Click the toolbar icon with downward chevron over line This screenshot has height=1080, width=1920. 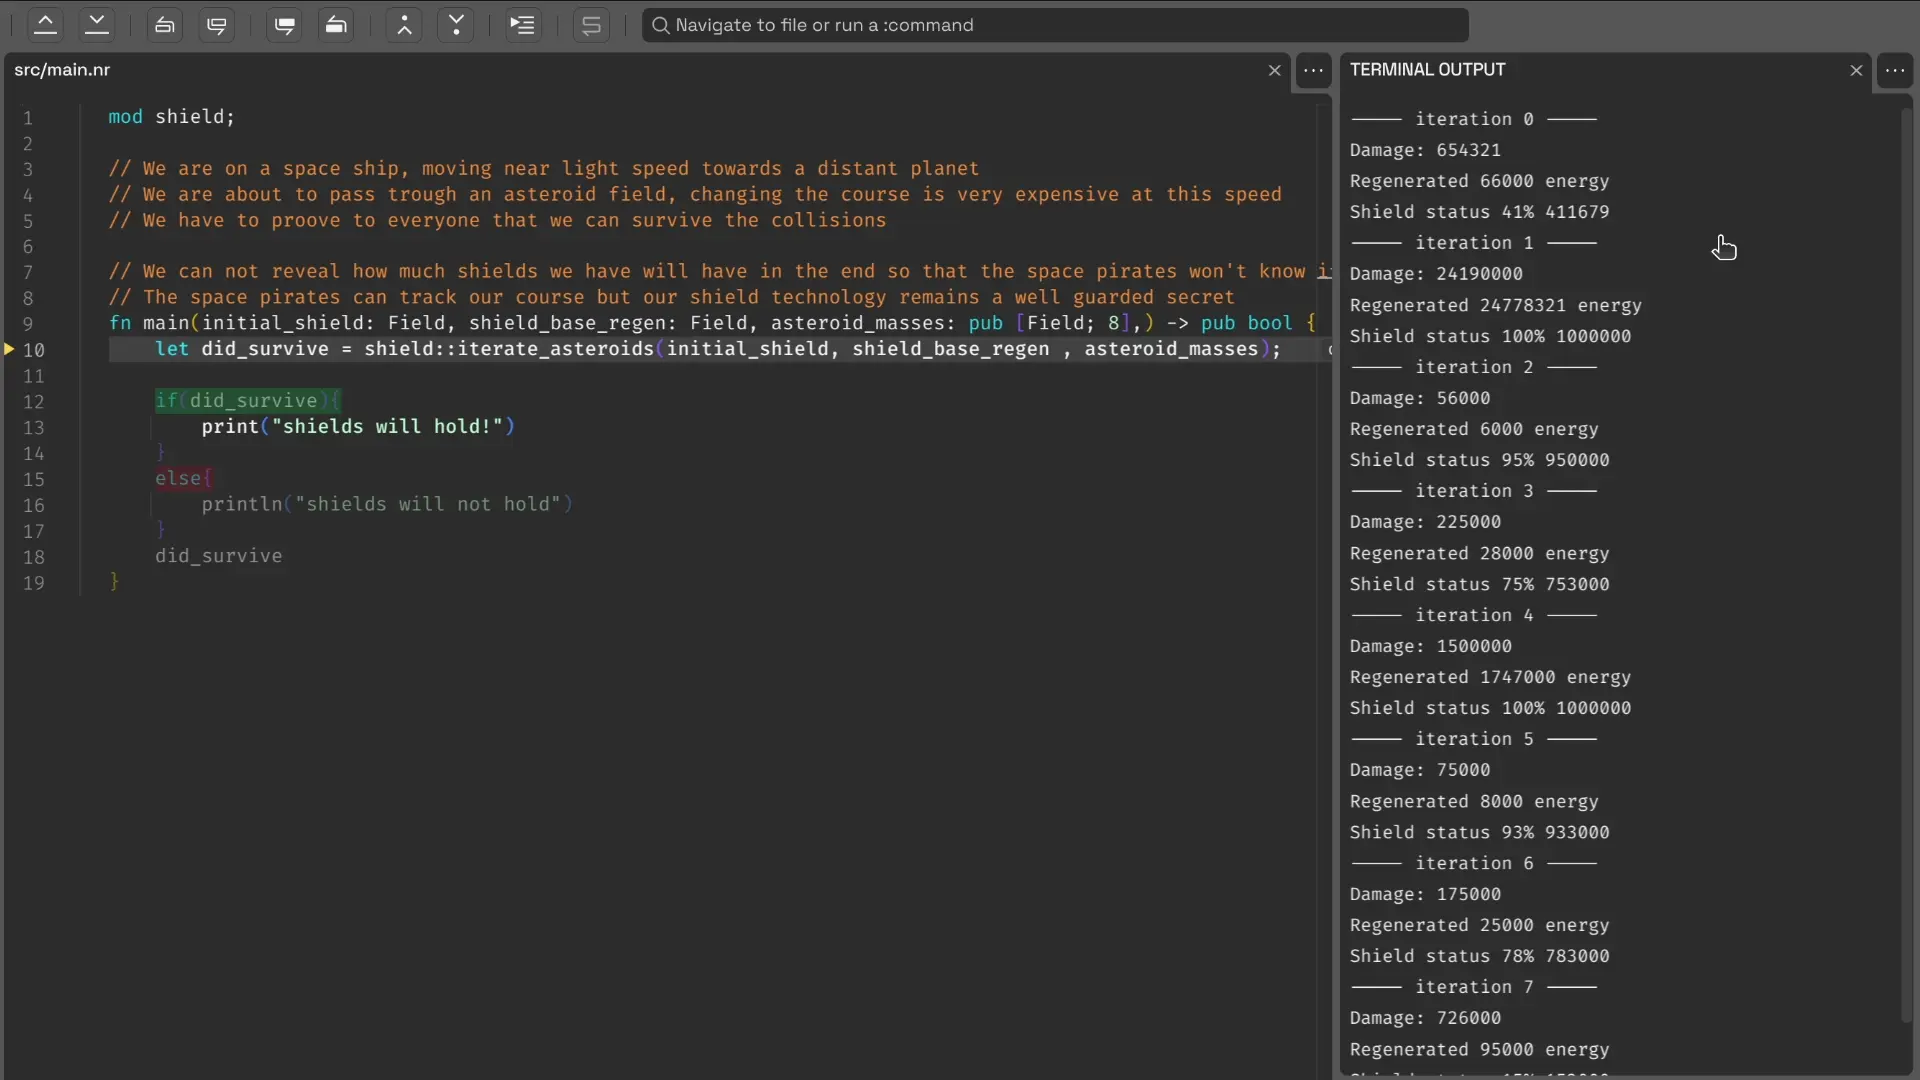coord(97,25)
